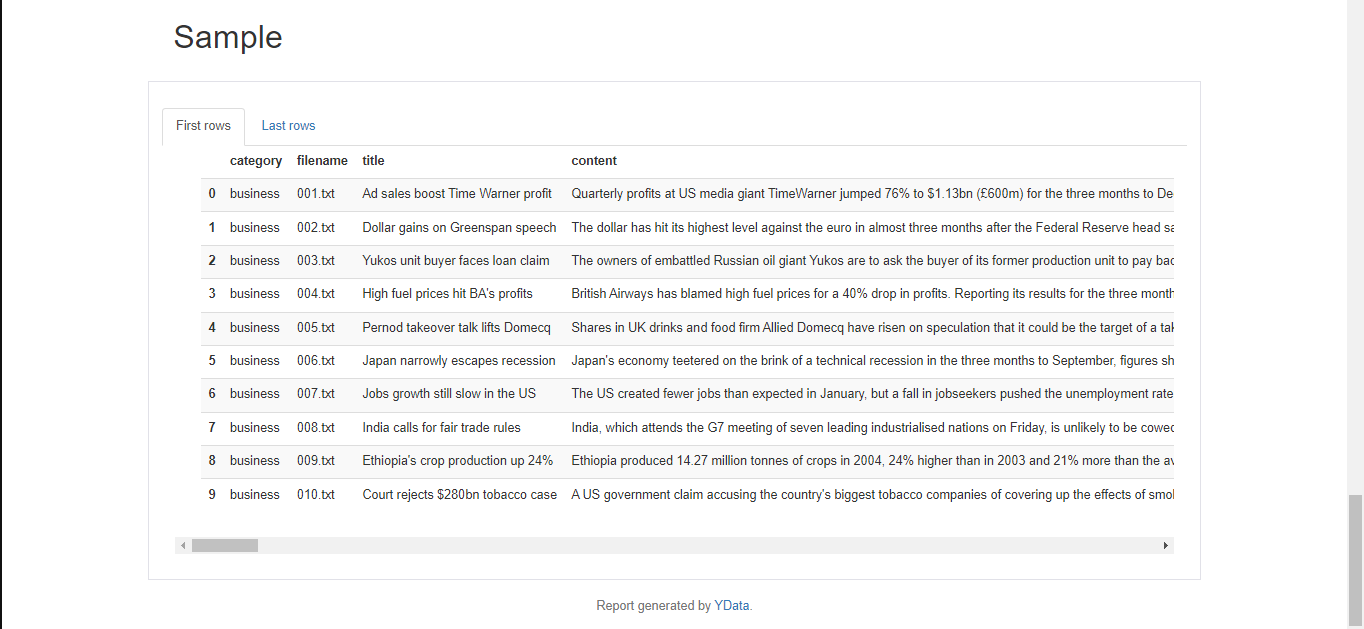Click title 'India calls for fair trade rules'

point(441,428)
